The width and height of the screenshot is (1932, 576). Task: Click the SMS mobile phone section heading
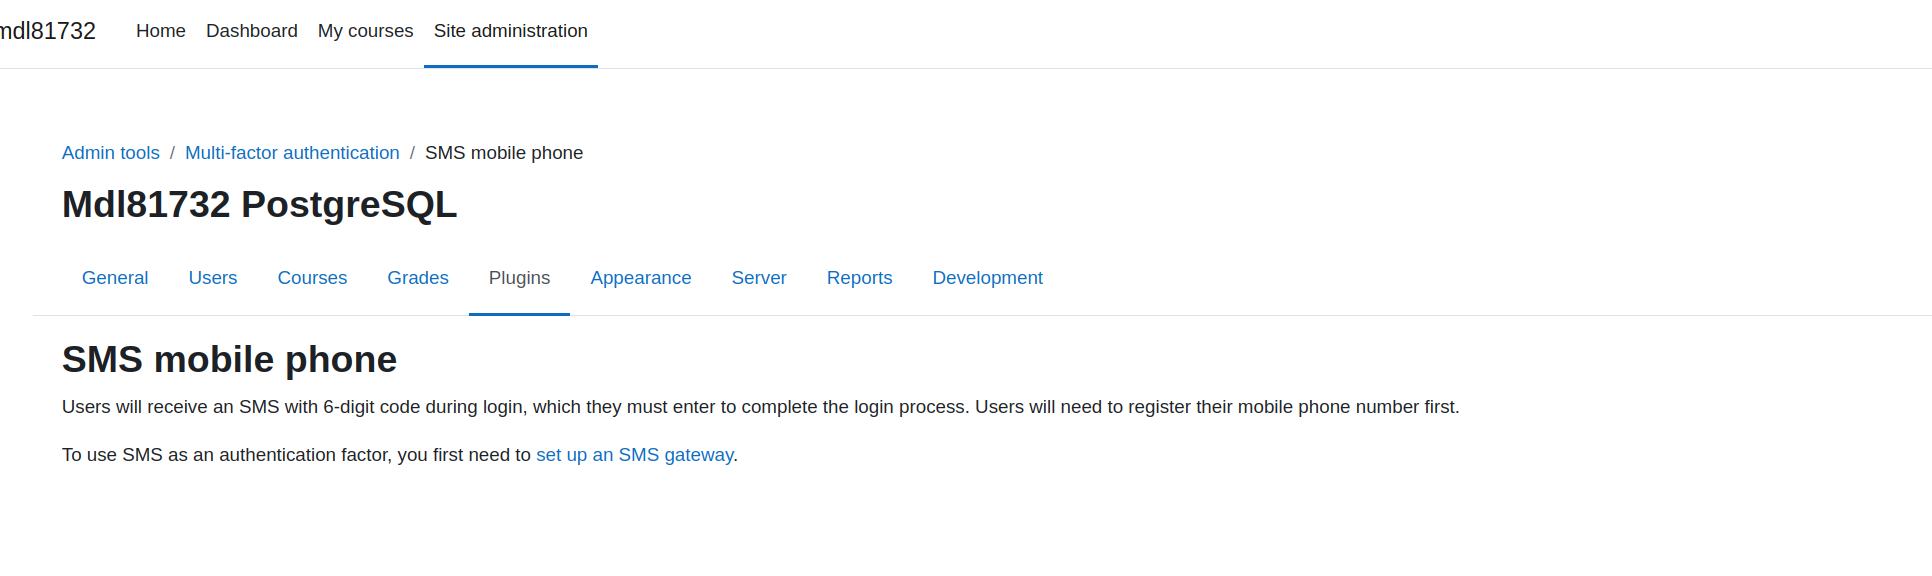230,359
